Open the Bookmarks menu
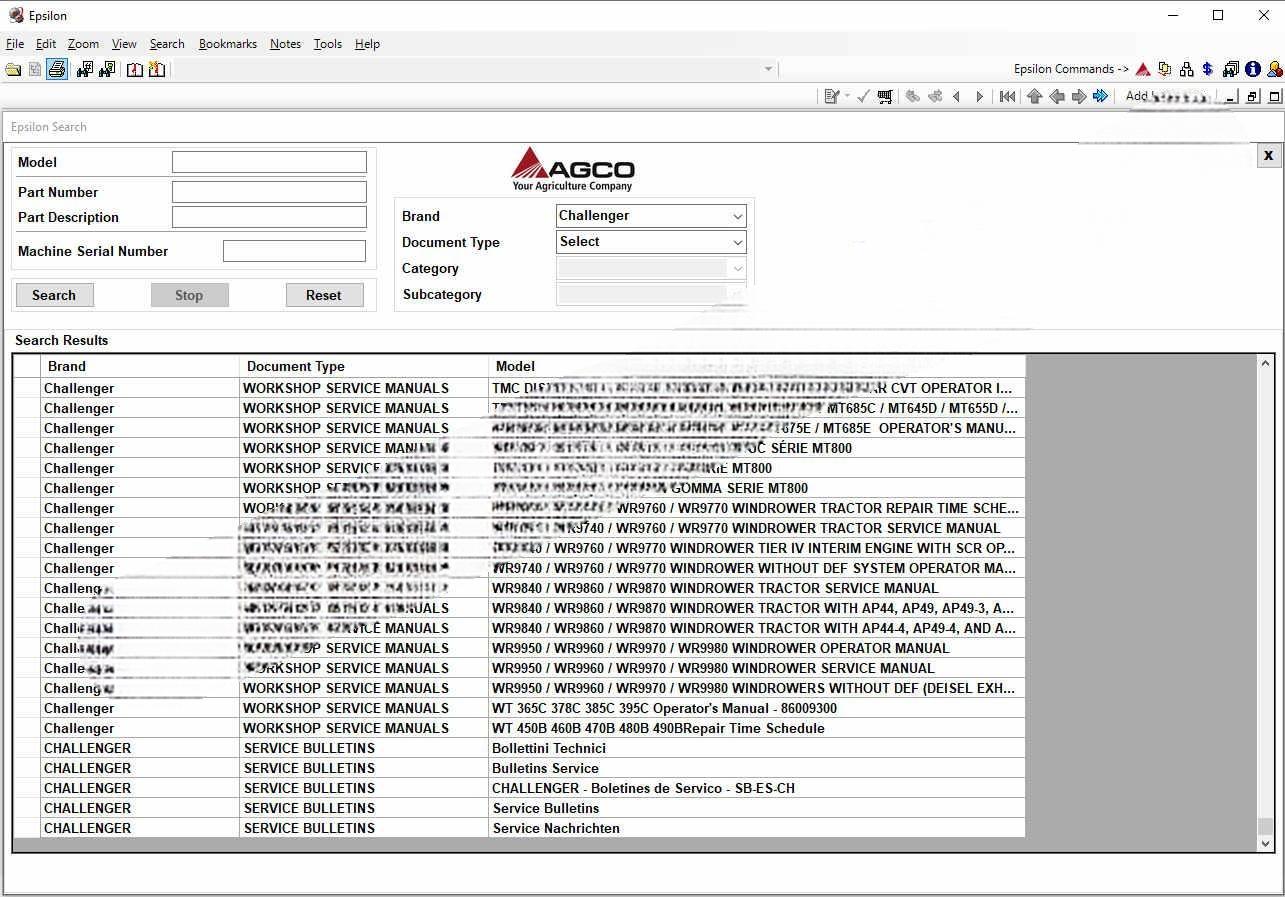Image resolution: width=1285 pixels, height=897 pixels. pos(227,43)
